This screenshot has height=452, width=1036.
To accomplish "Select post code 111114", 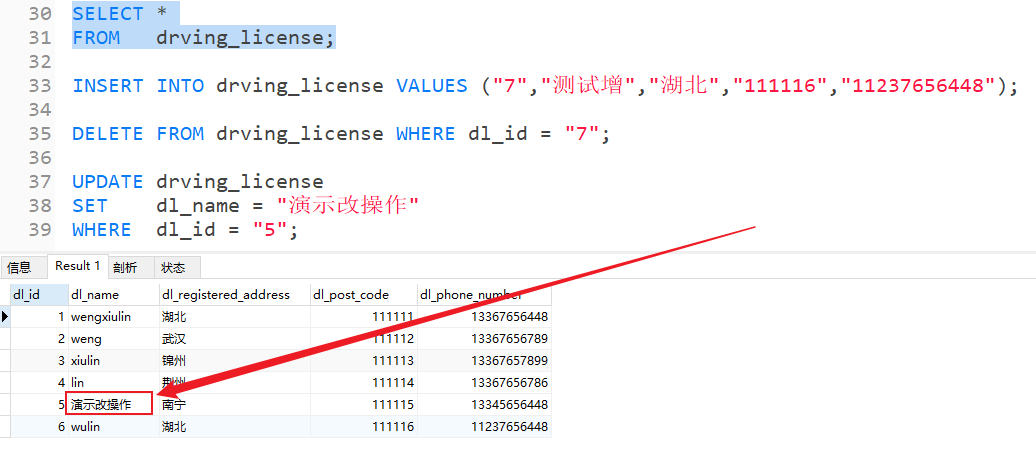I will click(x=364, y=383).
